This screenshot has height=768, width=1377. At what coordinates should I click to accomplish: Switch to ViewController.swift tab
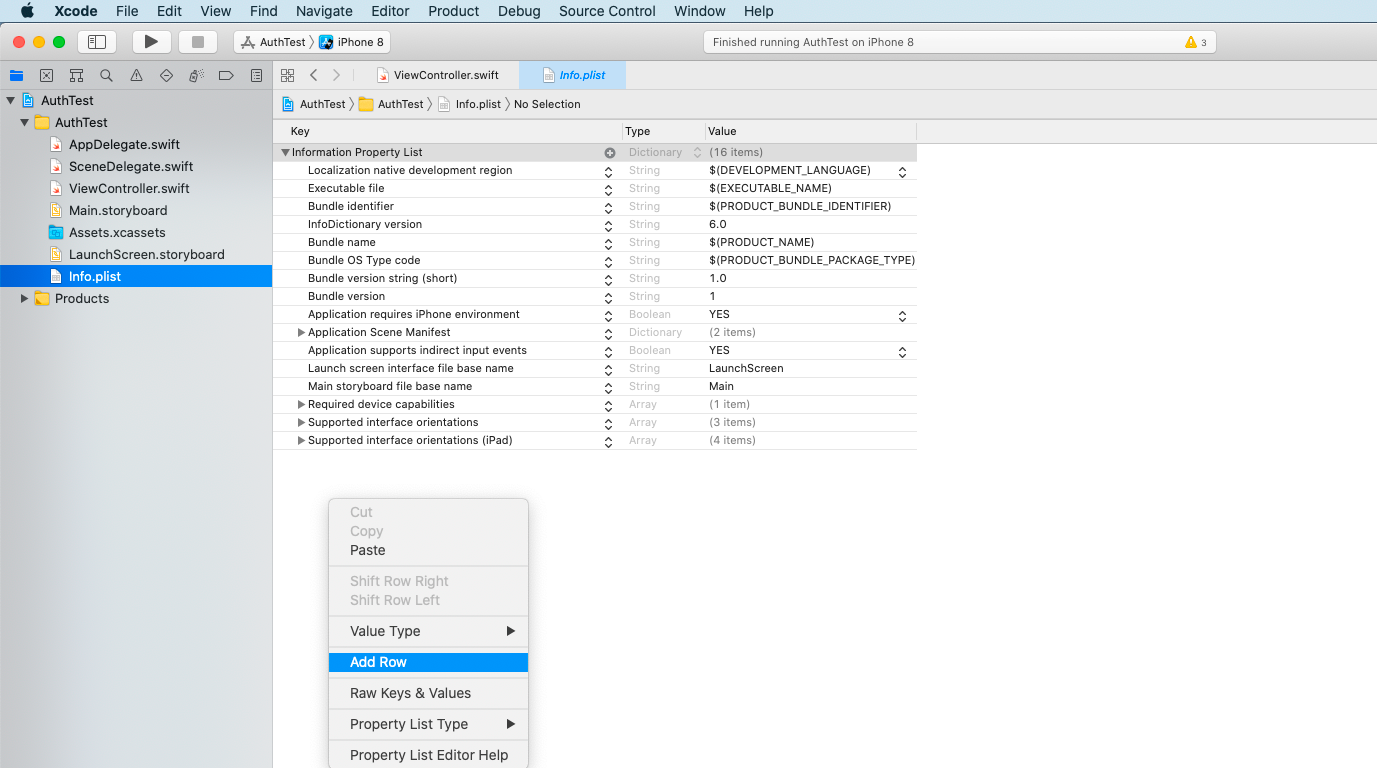[437, 75]
